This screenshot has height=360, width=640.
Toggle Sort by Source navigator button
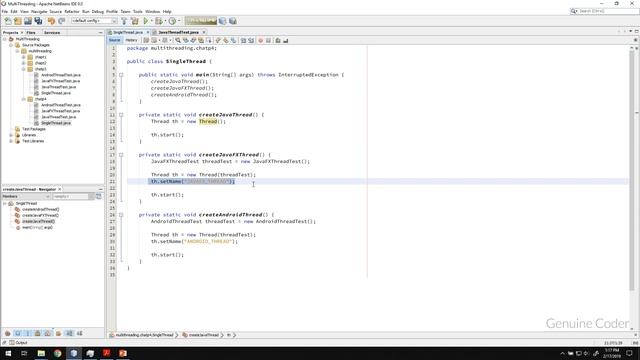pos(80,333)
